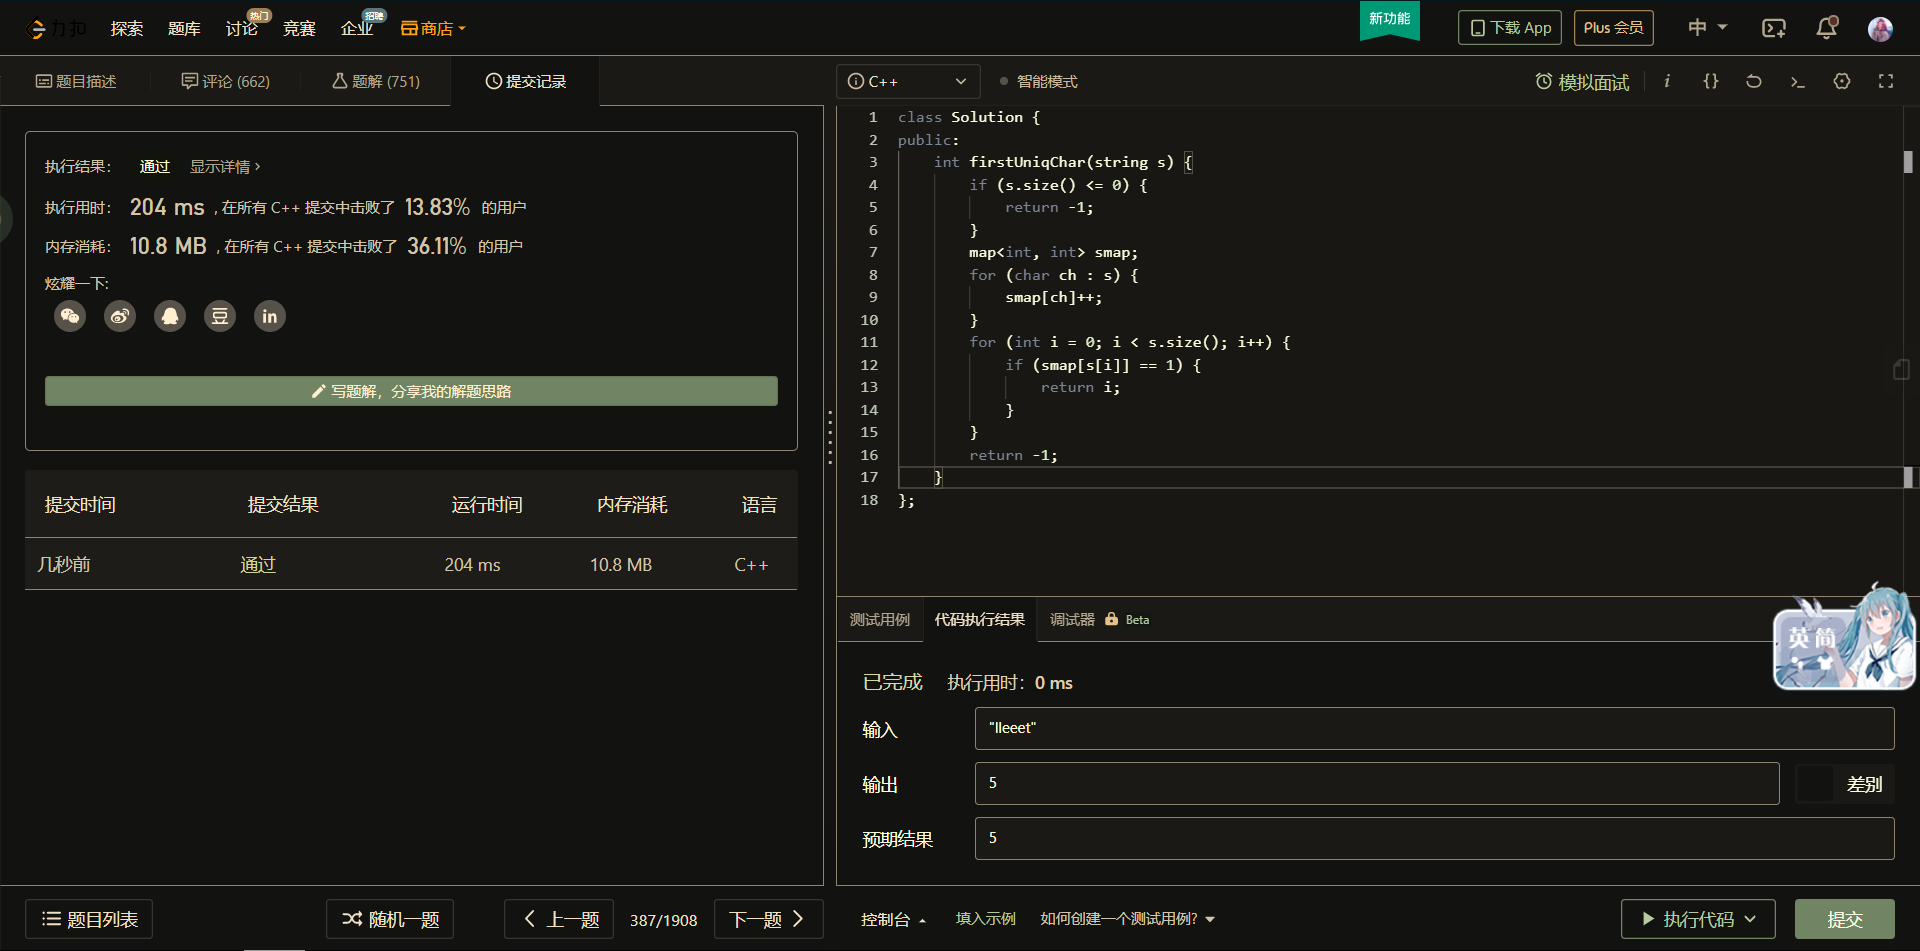1920x951 pixels.
Task: Open the Problems library menu item
Action: pos(184,28)
